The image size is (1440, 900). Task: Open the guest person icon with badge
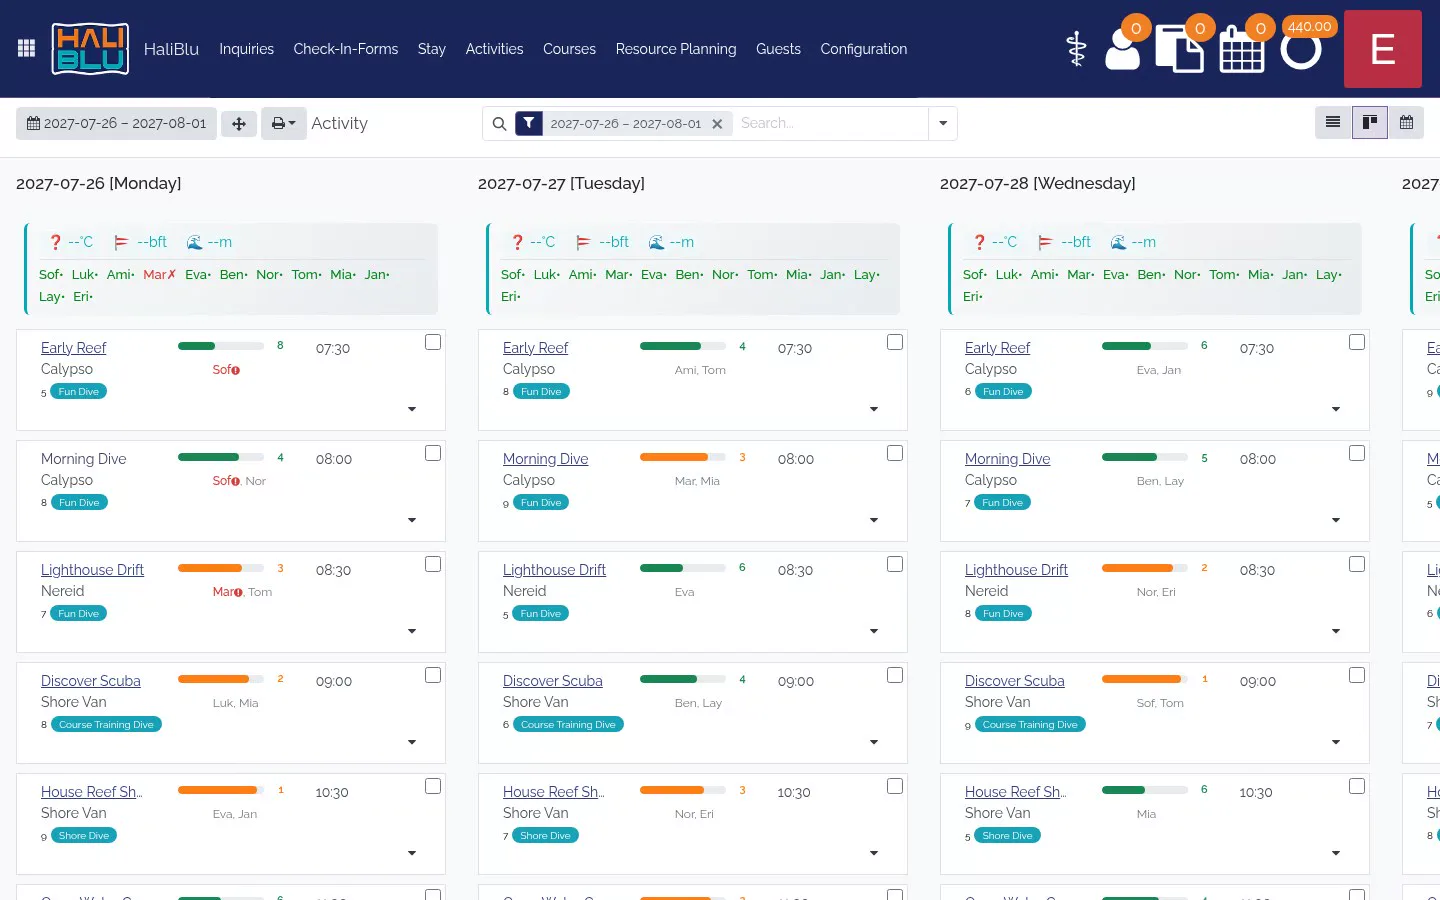click(1123, 48)
